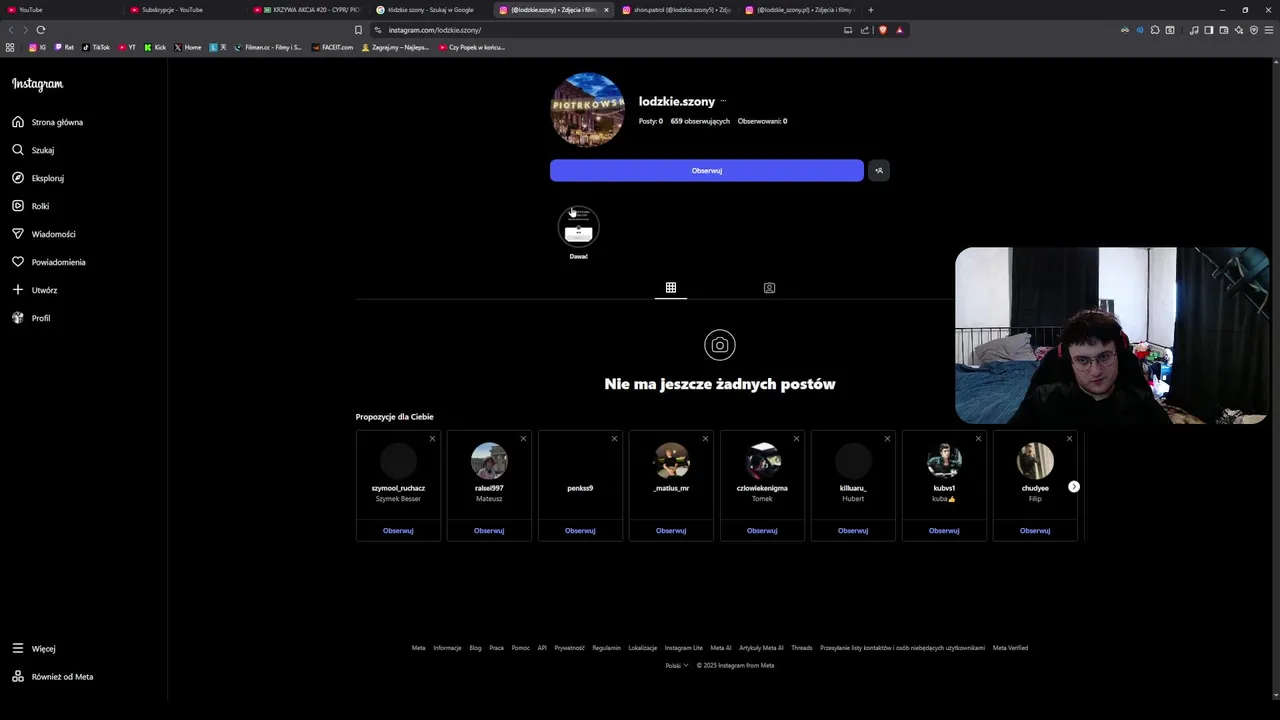Screen dimensions: 1280x720
Task: Open Meta Verified footer link
Action: tap(1010, 648)
